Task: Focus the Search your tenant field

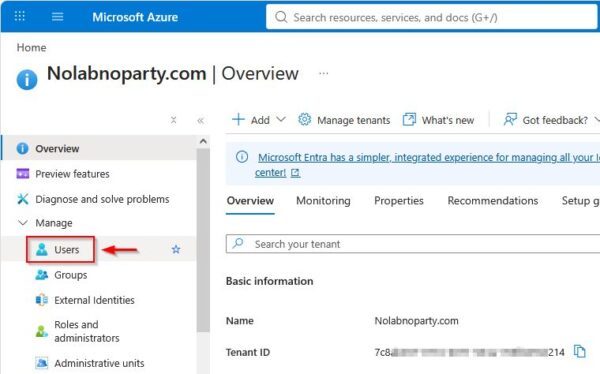Action: [413, 244]
